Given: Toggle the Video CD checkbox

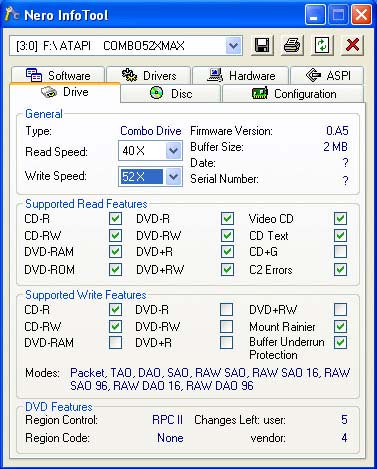Looking at the screenshot, I should (x=340, y=219).
